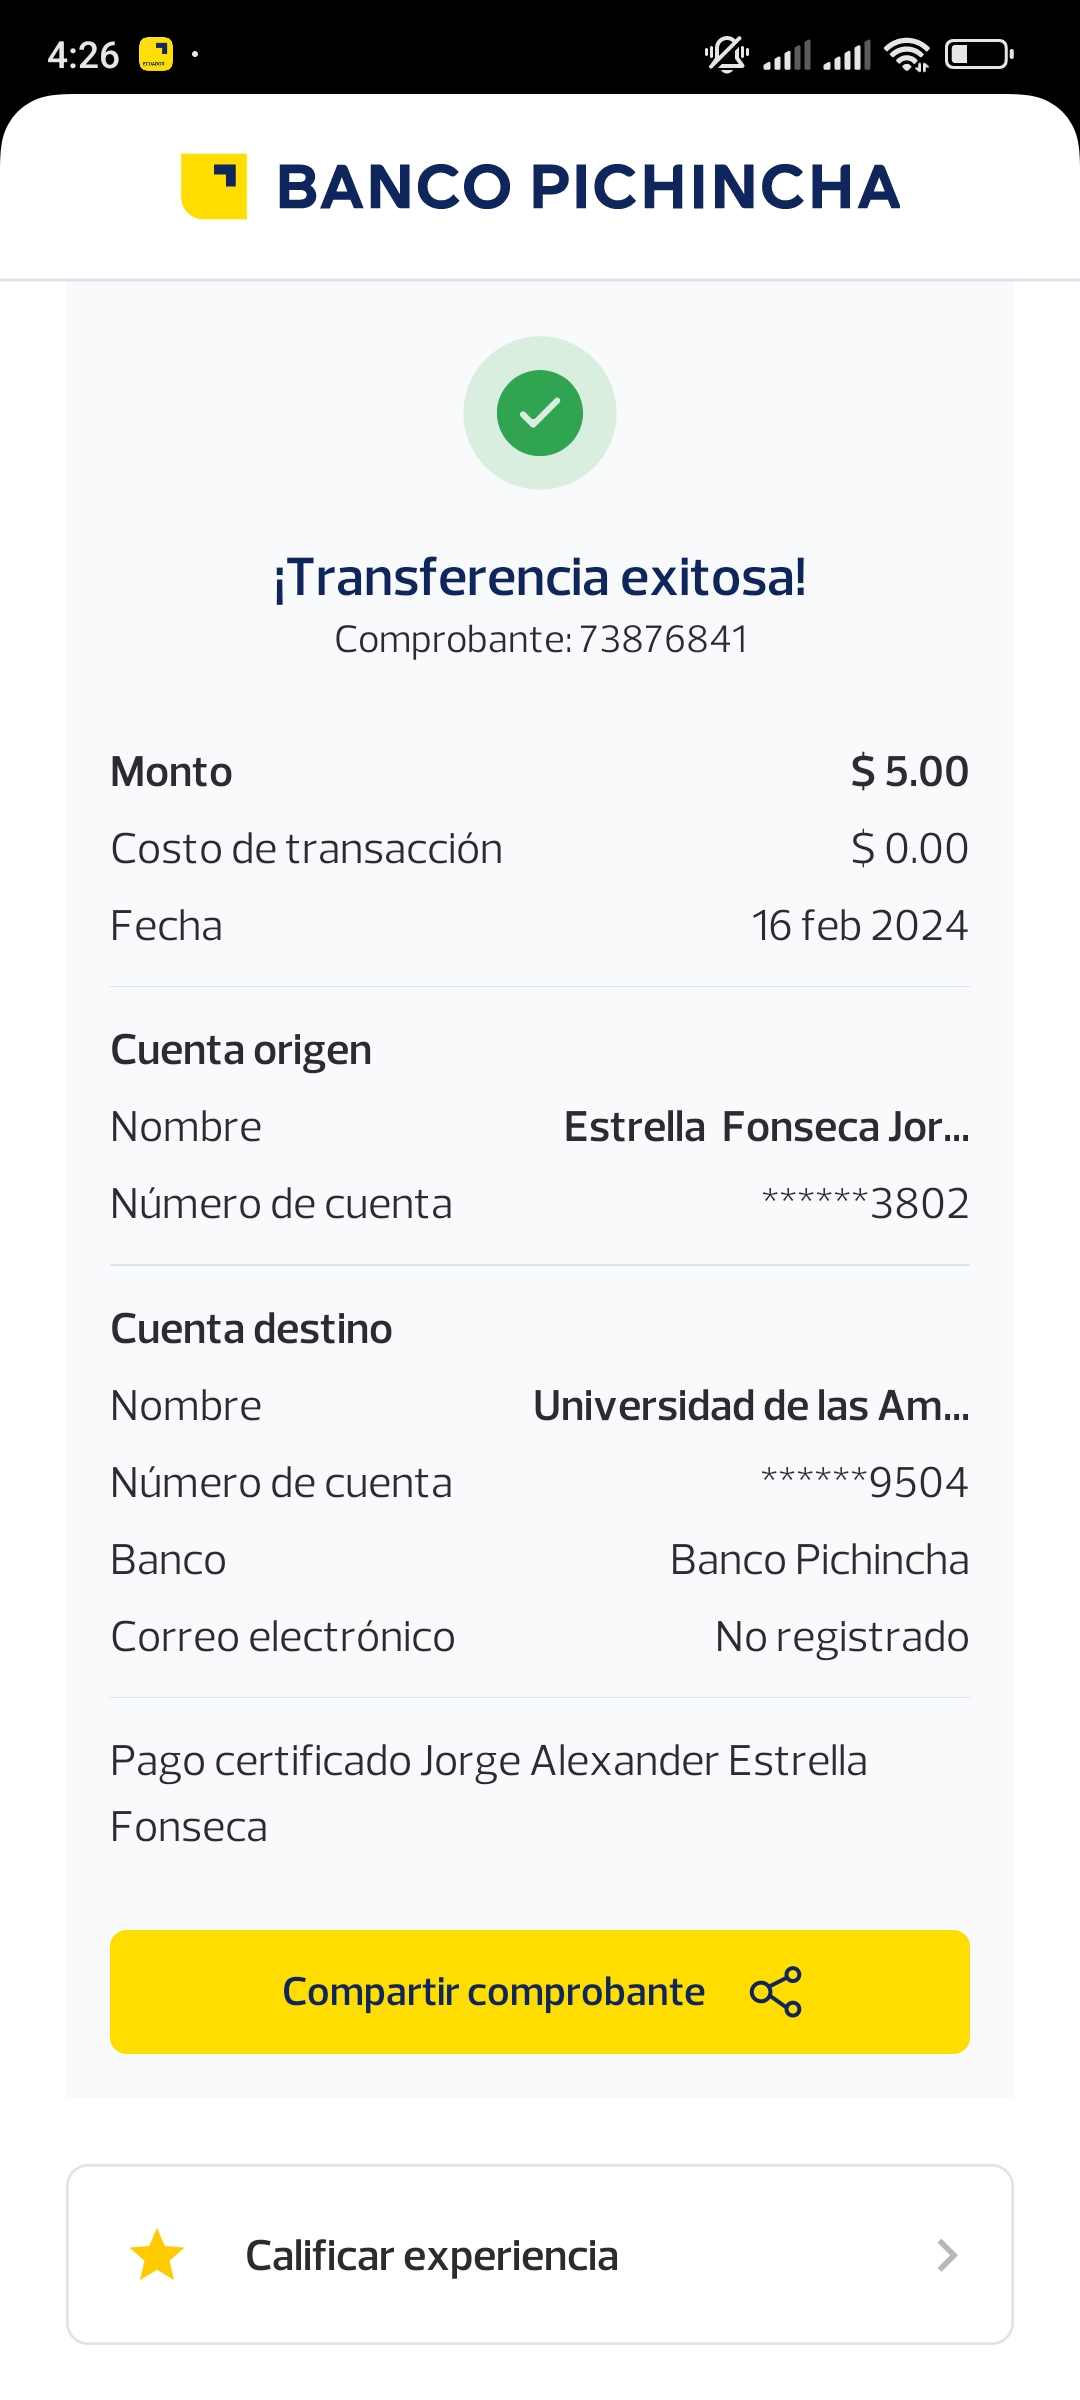This screenshot has height=2400, width=1080.
Task: Tap the silent mode bell icon
Action: [727, 54]
